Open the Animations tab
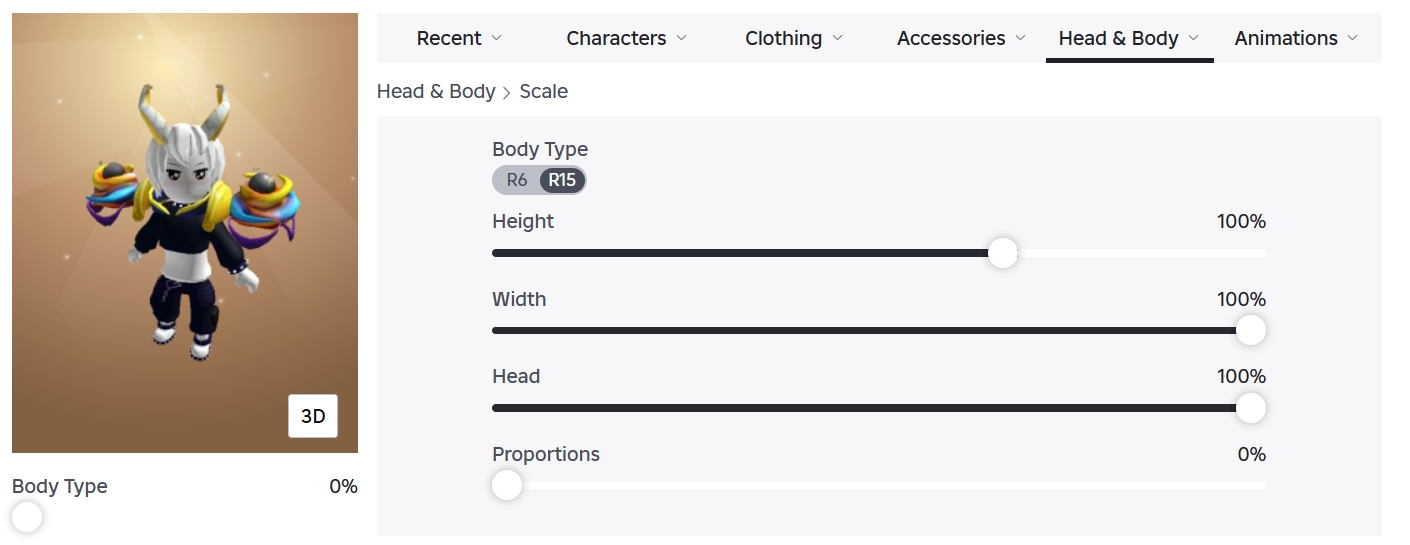Screen dimensions: 1410x545 pos(1296,38)
